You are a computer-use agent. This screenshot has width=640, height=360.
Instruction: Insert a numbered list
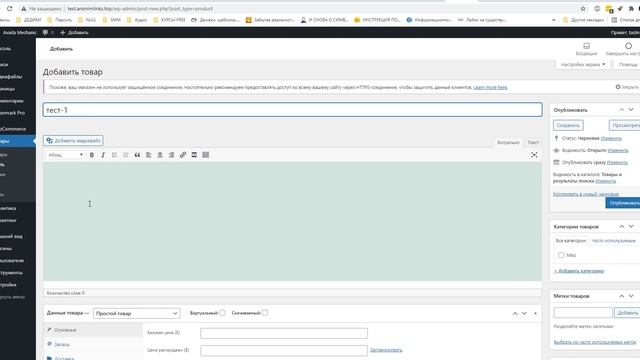(126, 155)
